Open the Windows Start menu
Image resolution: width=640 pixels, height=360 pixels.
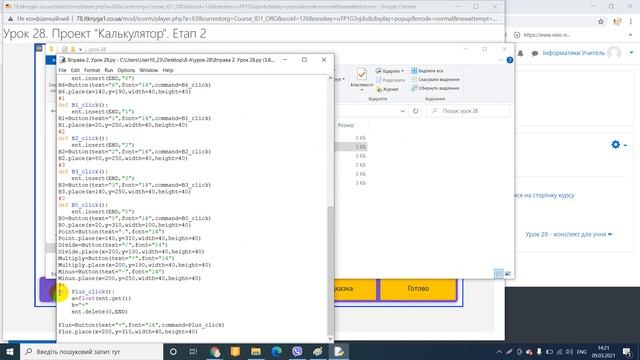[10, 351]
